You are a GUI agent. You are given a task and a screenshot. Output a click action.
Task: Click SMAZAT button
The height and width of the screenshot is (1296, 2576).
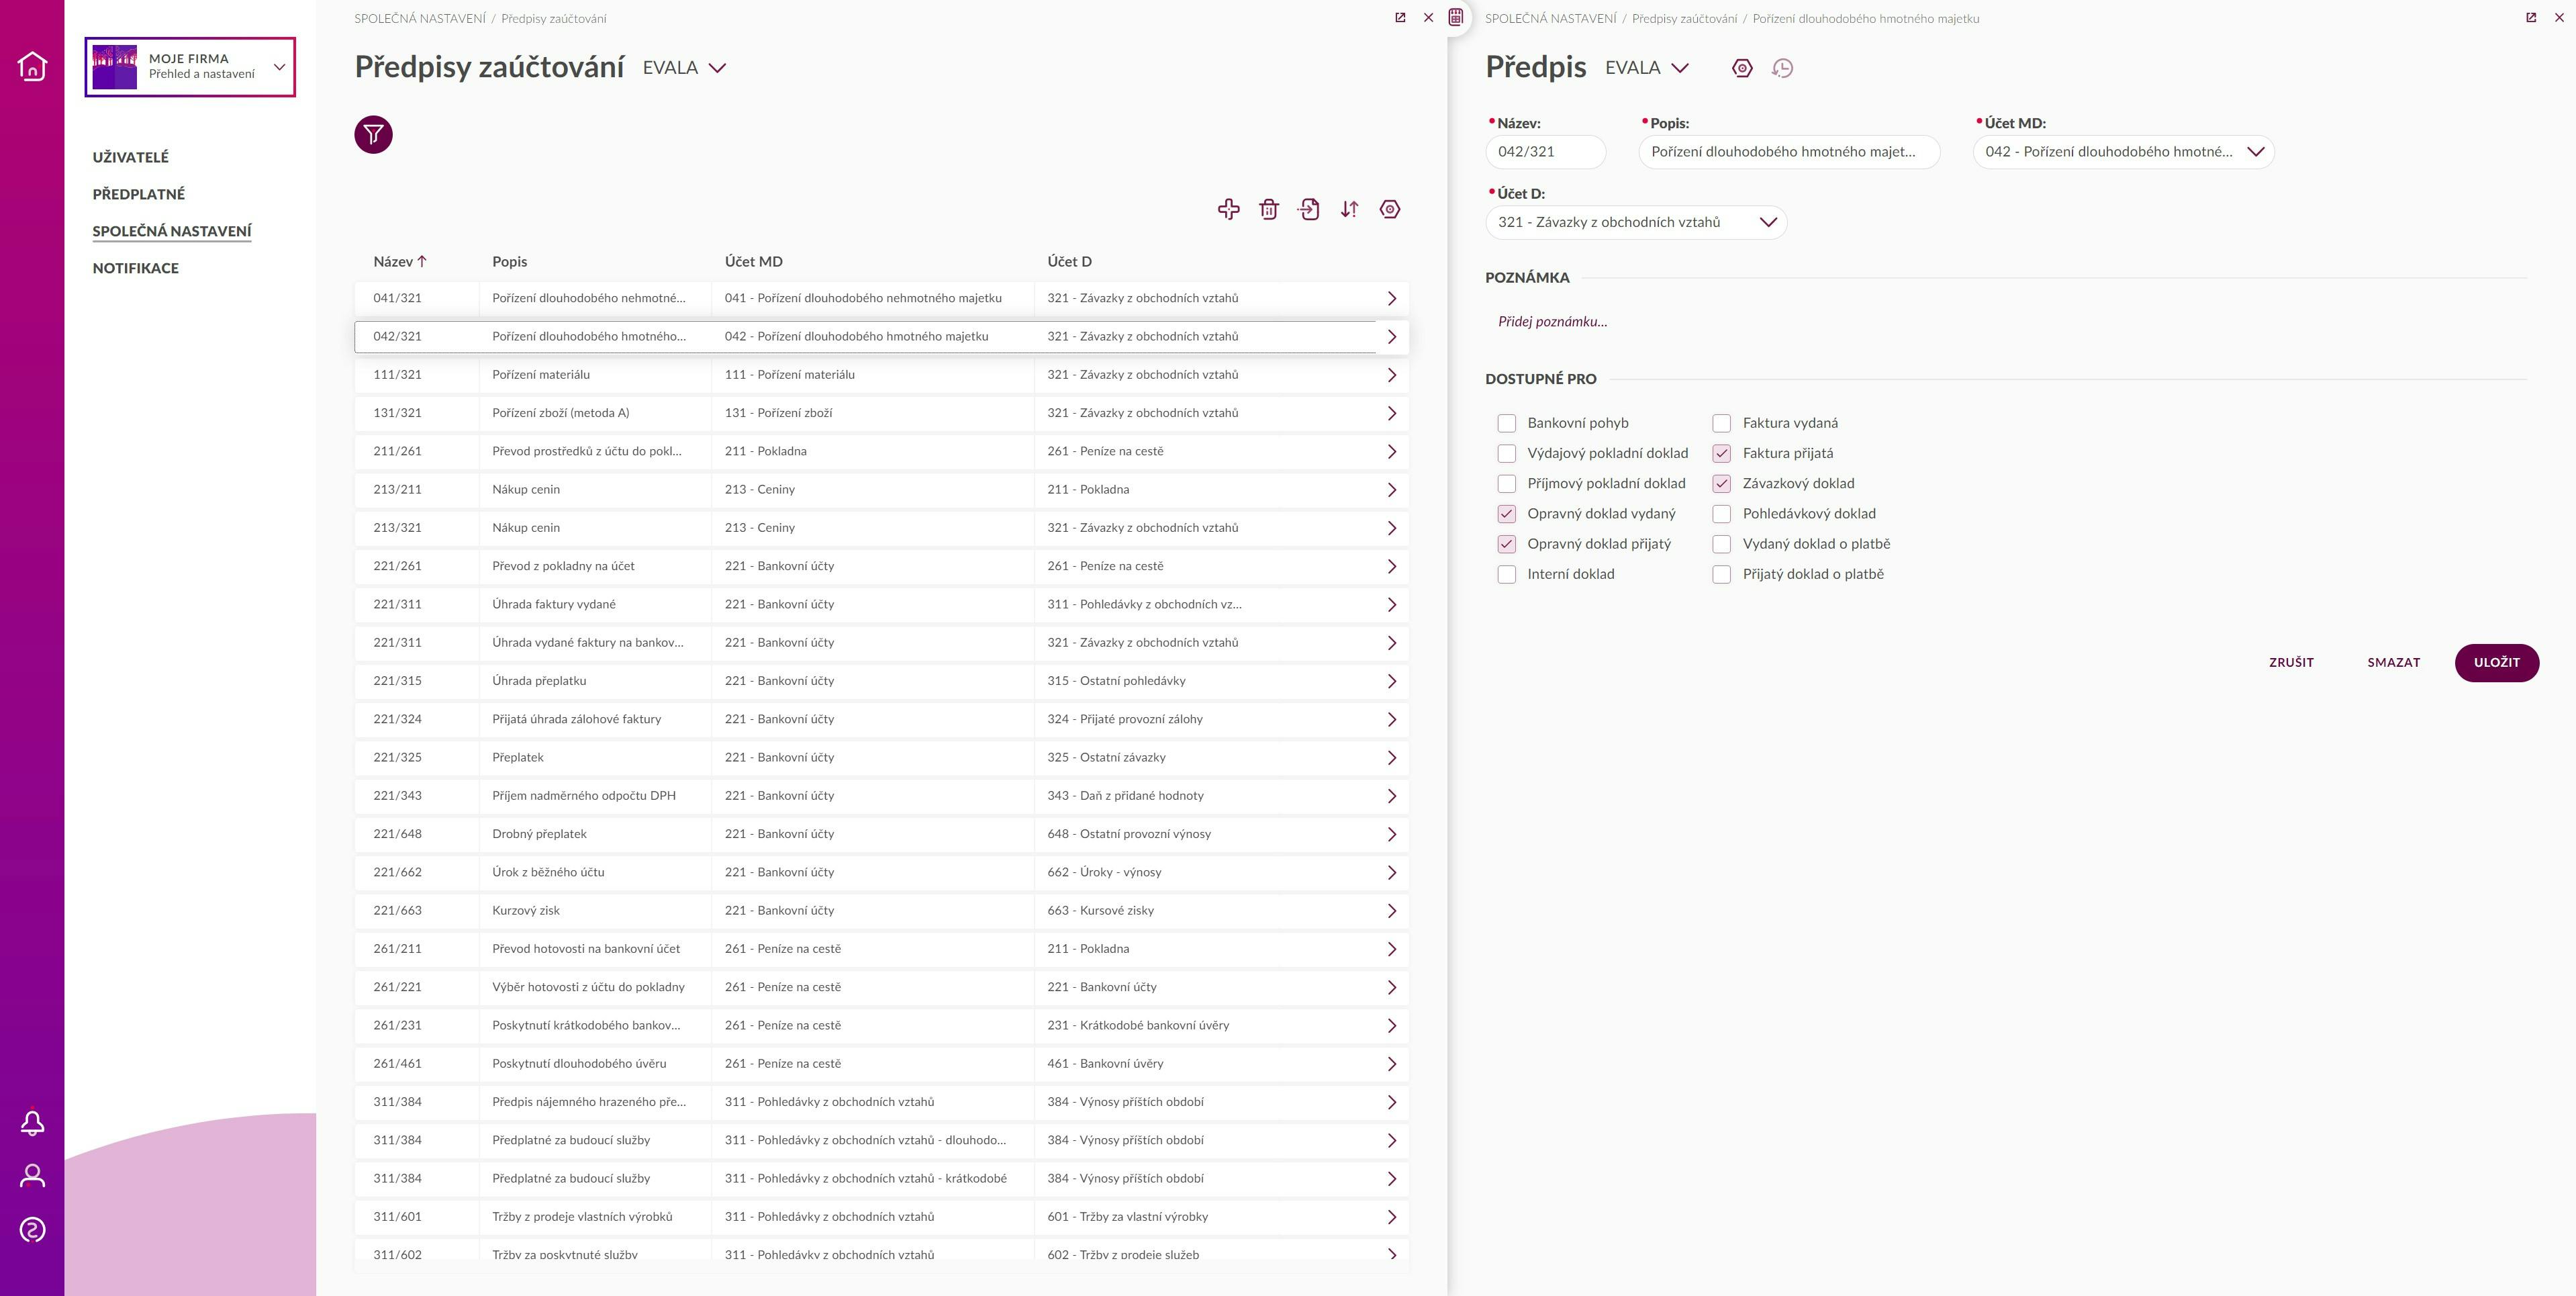2393,662
